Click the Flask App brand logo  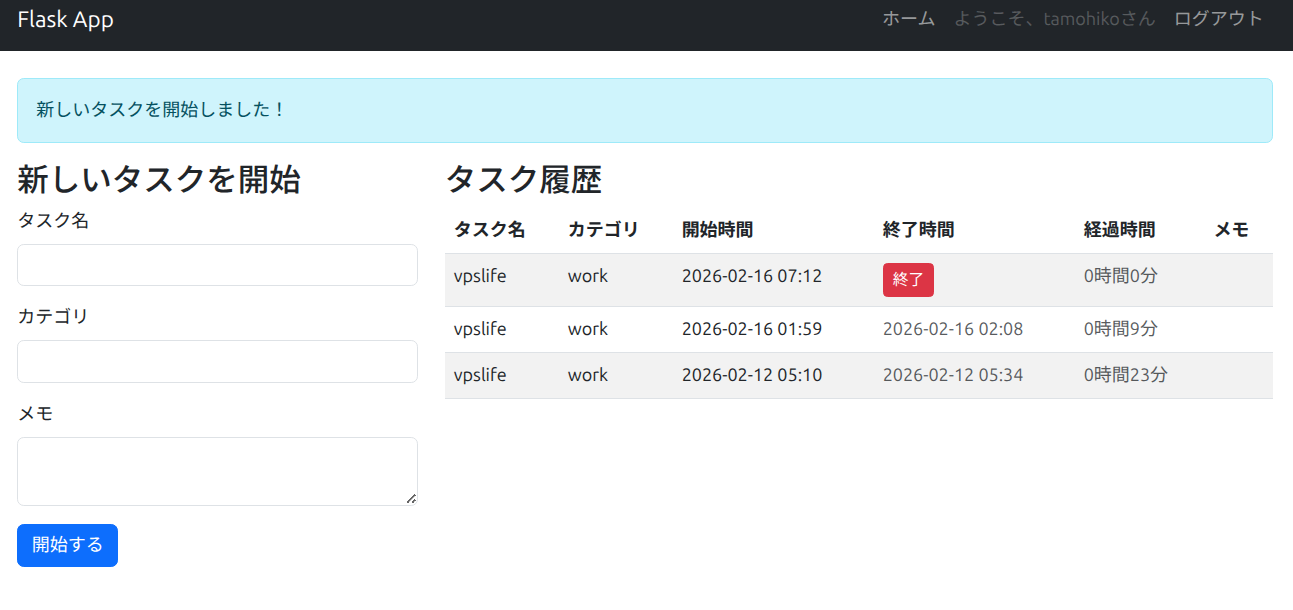pyautogui.click(x=65, y=19)
